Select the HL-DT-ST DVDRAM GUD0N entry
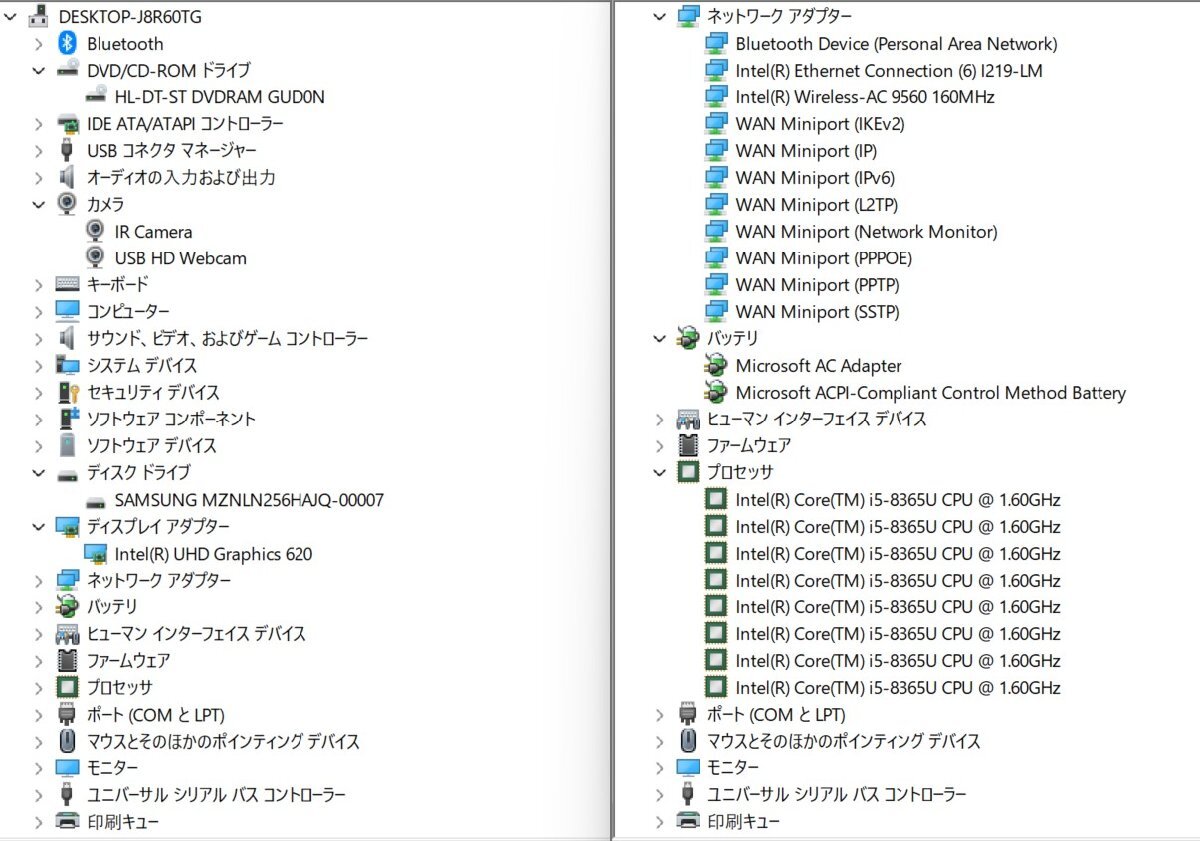The height and width of the screenshot is (841, 1200). pos(219,97)
